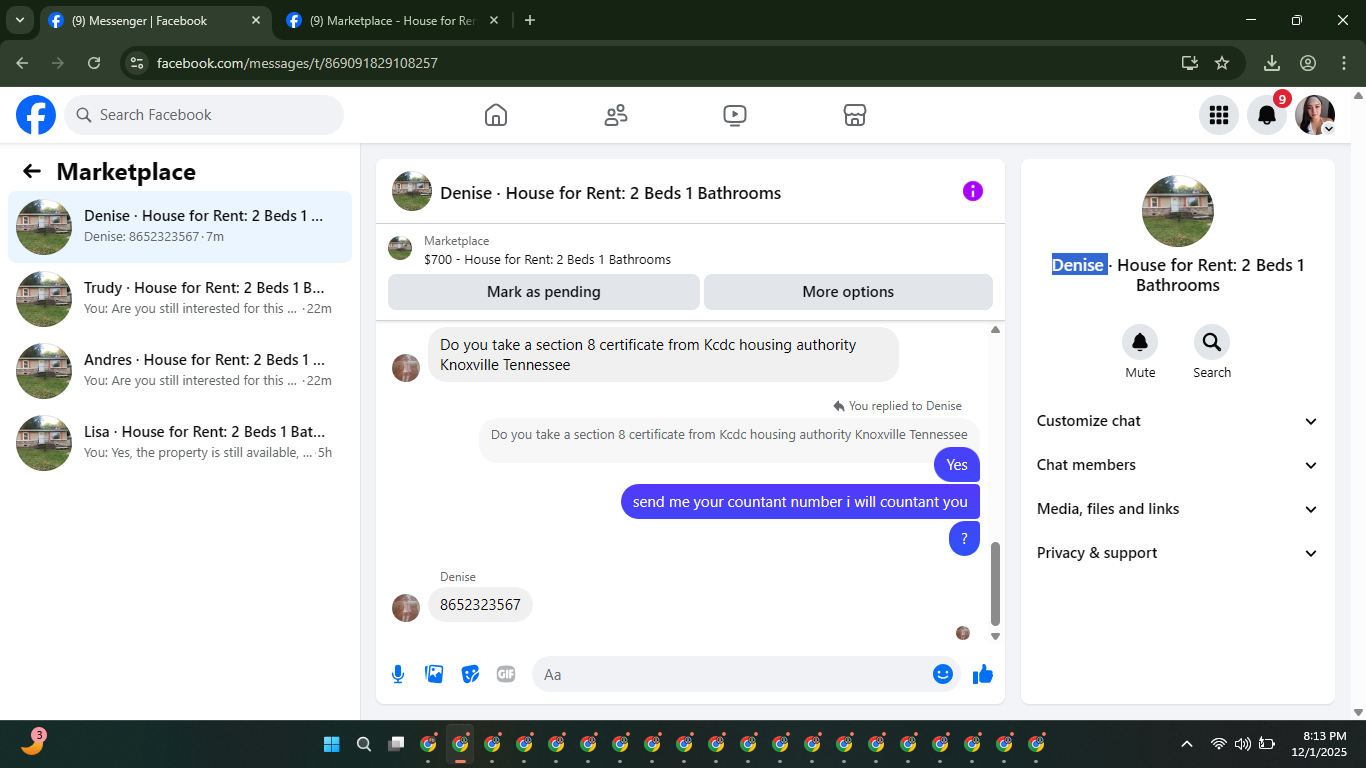
Task: Open the notifications bell with 9 badge
Action: 1267,115
